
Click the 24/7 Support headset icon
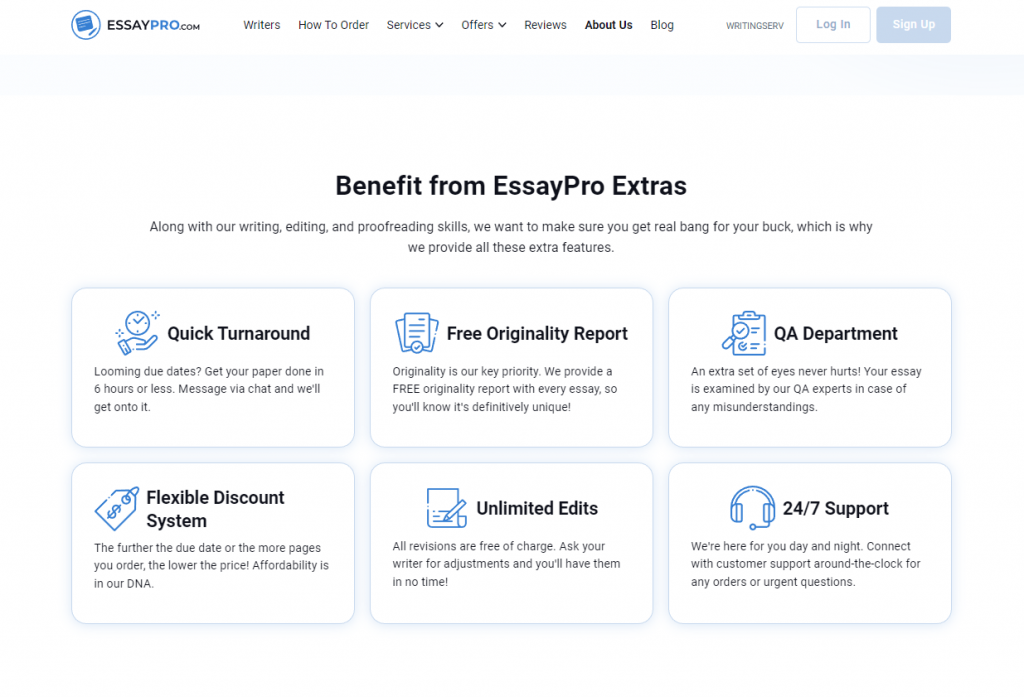click(752, 508)
